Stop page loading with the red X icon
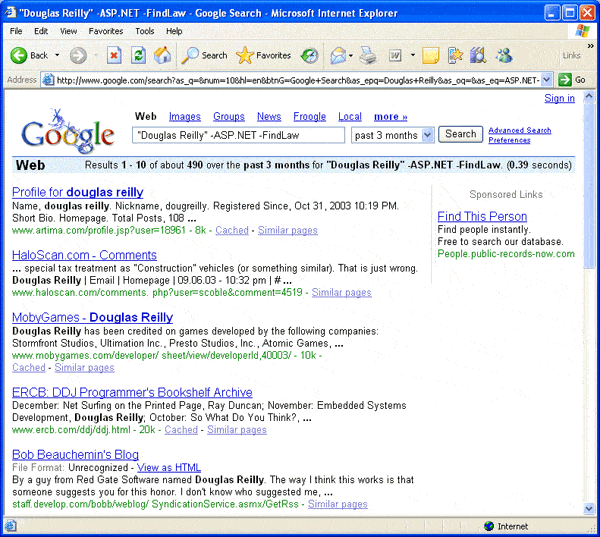The width and height of the screenshot is (600, 537). point(114,55)
